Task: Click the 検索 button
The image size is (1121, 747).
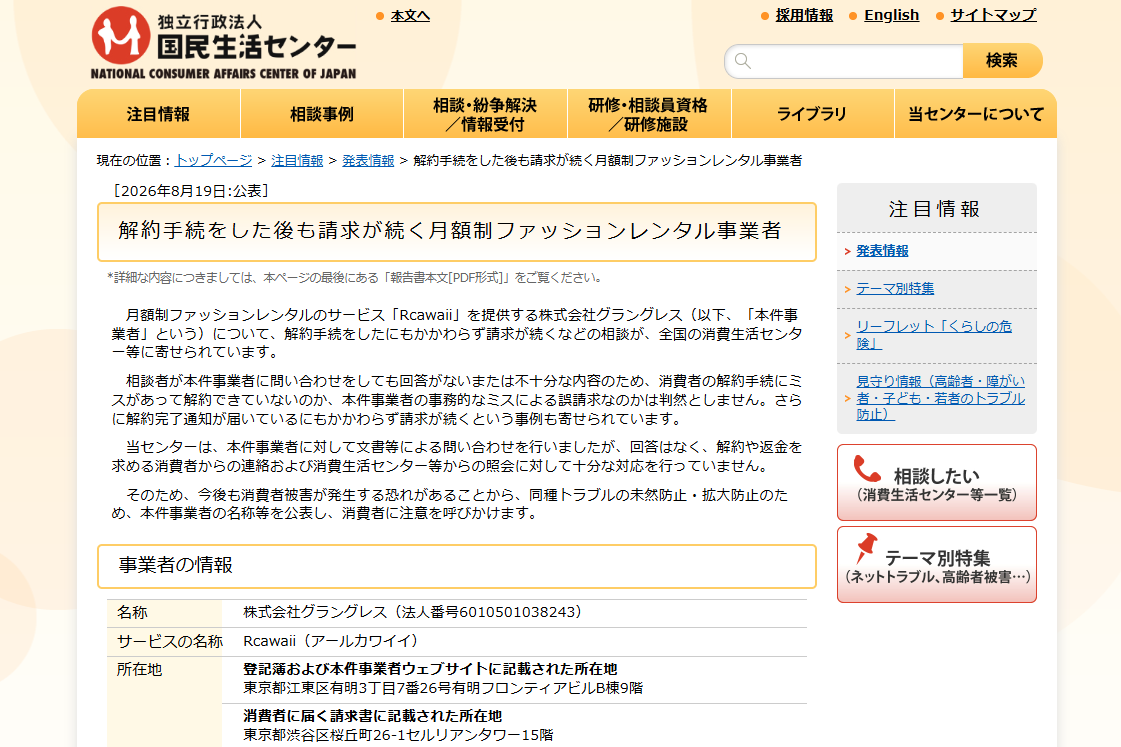Action: (x=1002, y=61)
